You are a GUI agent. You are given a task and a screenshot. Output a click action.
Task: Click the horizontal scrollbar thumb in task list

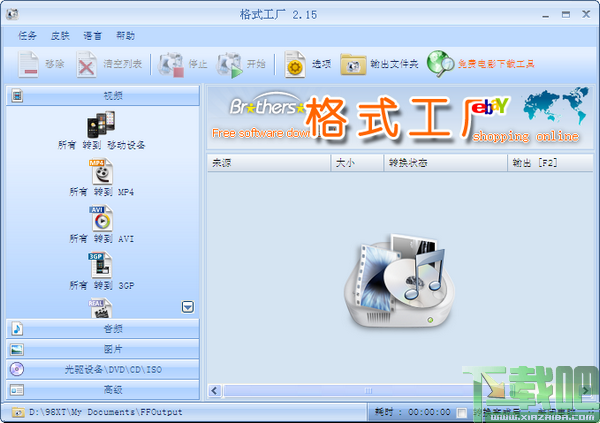[348, 391]
